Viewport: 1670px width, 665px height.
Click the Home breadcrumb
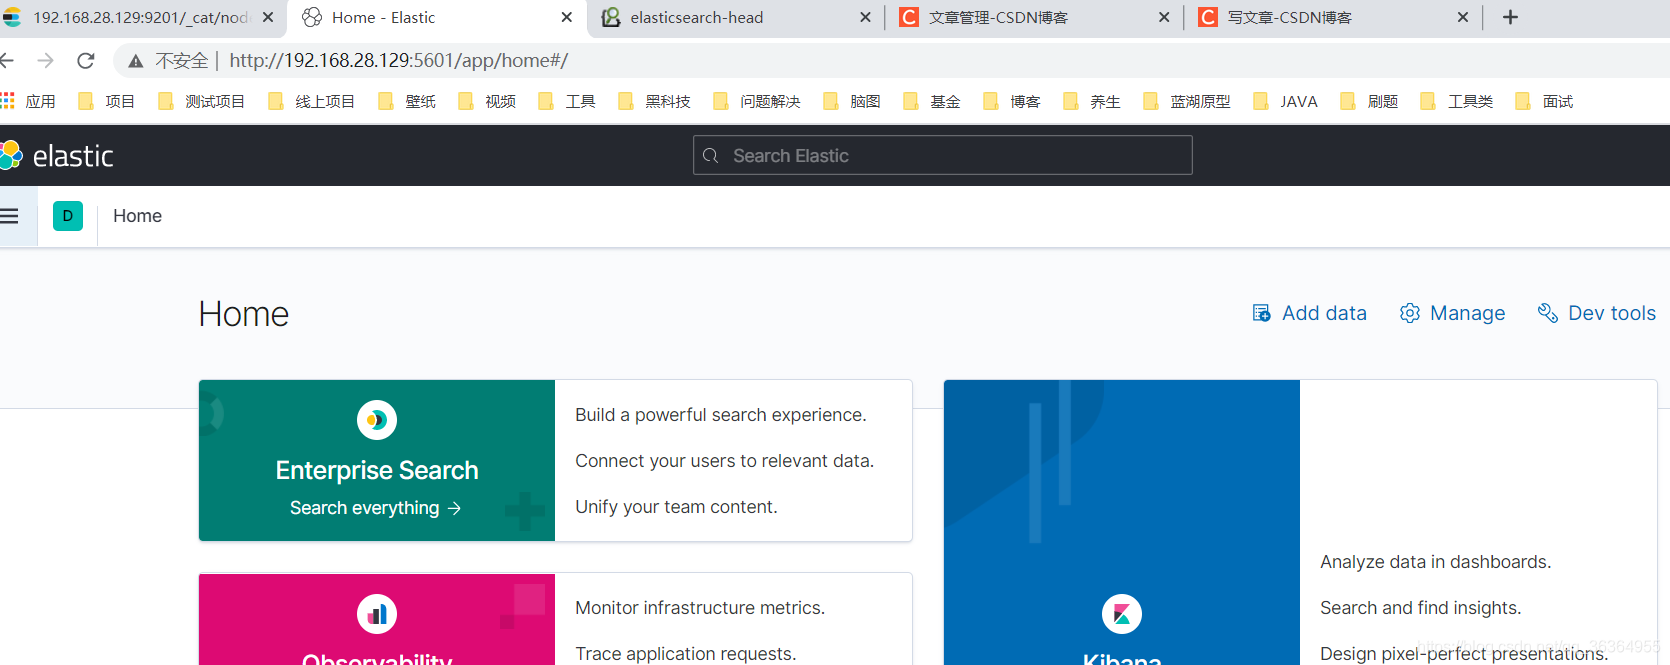point(137,216)
